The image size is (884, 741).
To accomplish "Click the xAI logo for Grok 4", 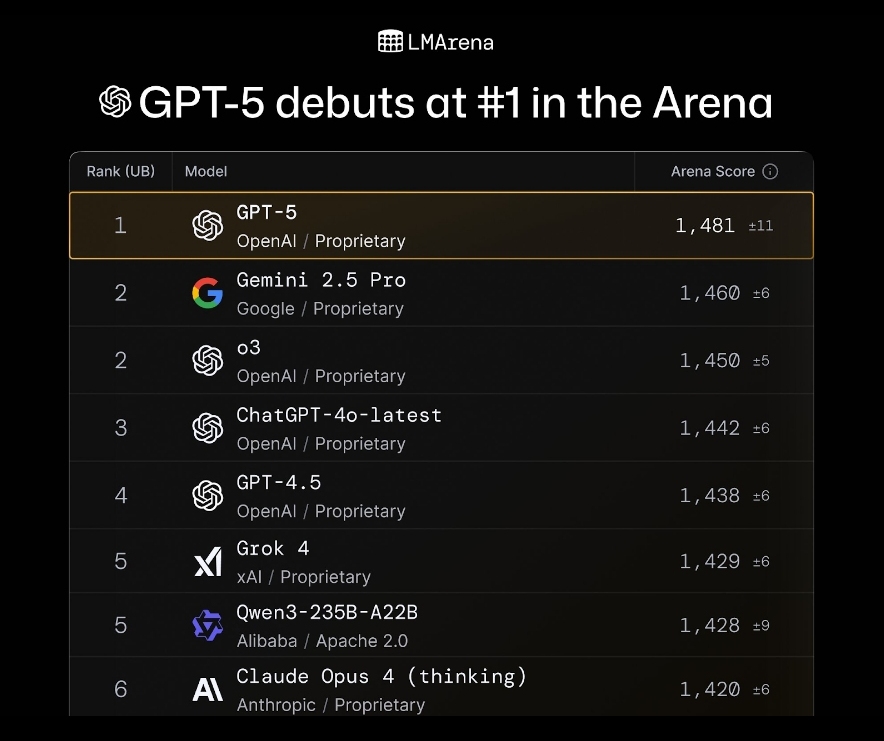I will coord(208,562).
